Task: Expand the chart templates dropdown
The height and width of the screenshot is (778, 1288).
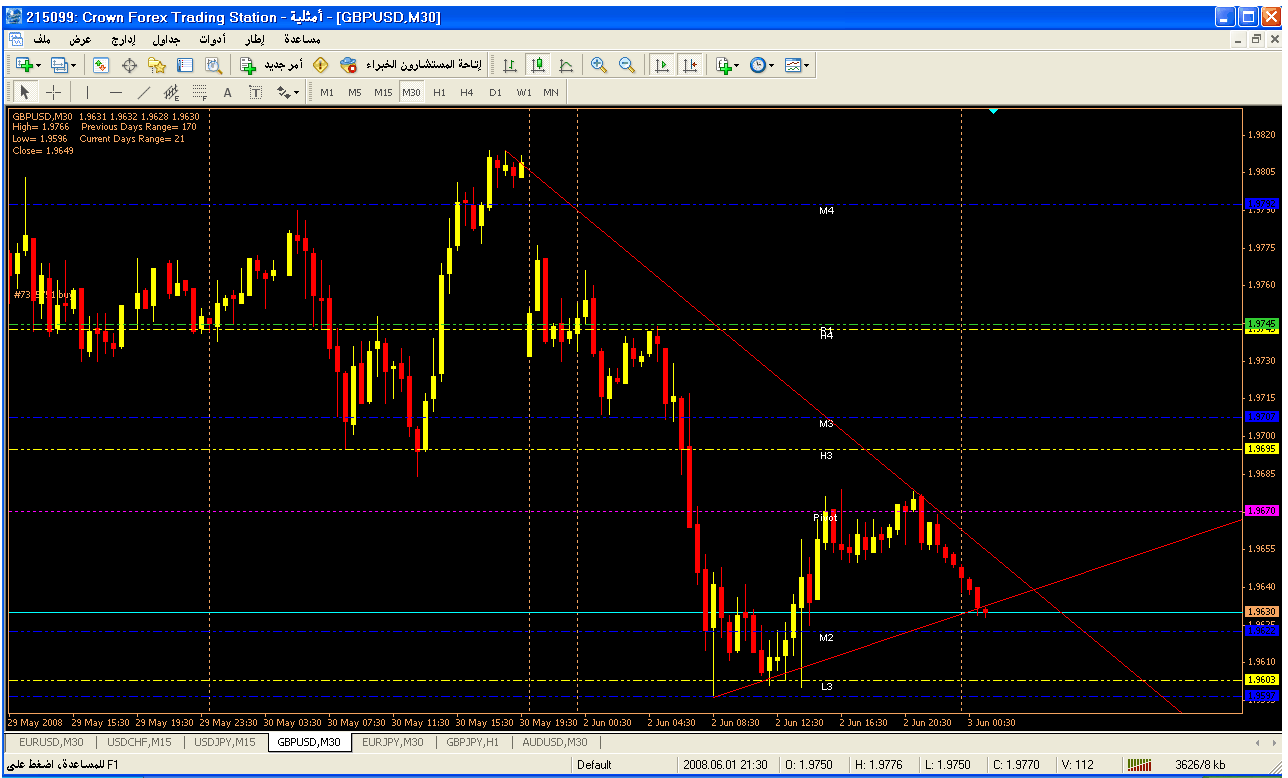Action: click(x=797, y=65)
